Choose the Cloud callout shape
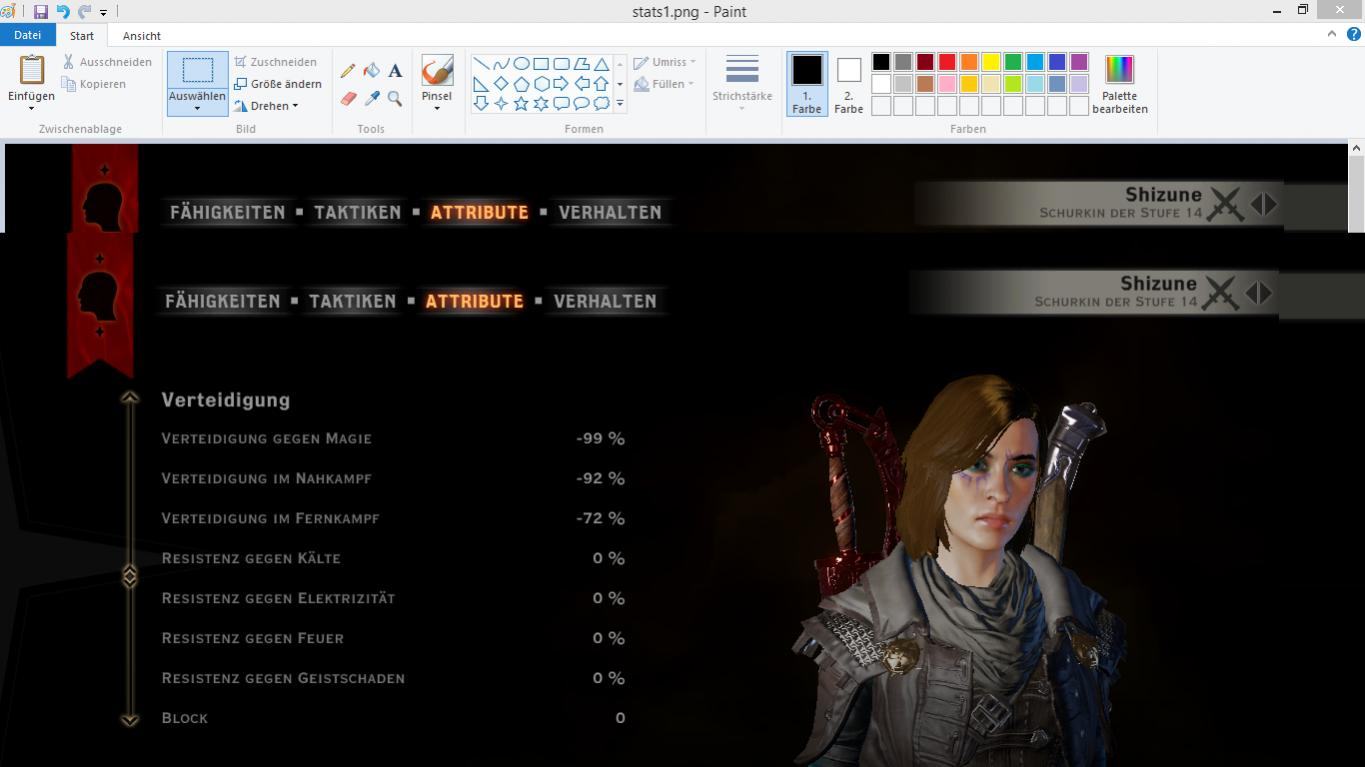Screen dimensions: 1365x767 tap(601, 103)
